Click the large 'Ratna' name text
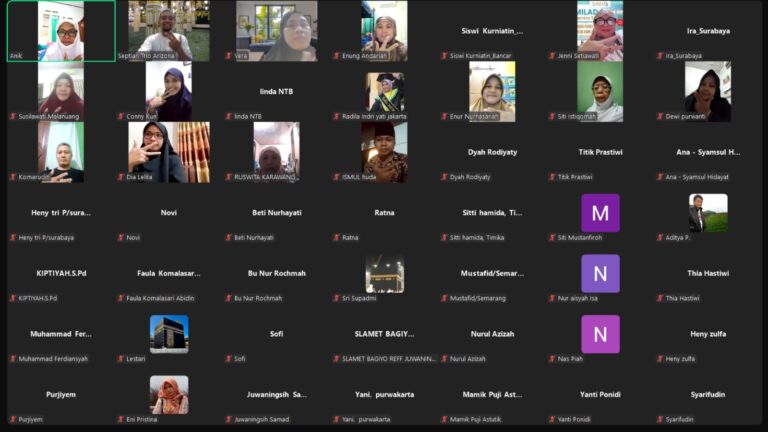 (384, 213)
